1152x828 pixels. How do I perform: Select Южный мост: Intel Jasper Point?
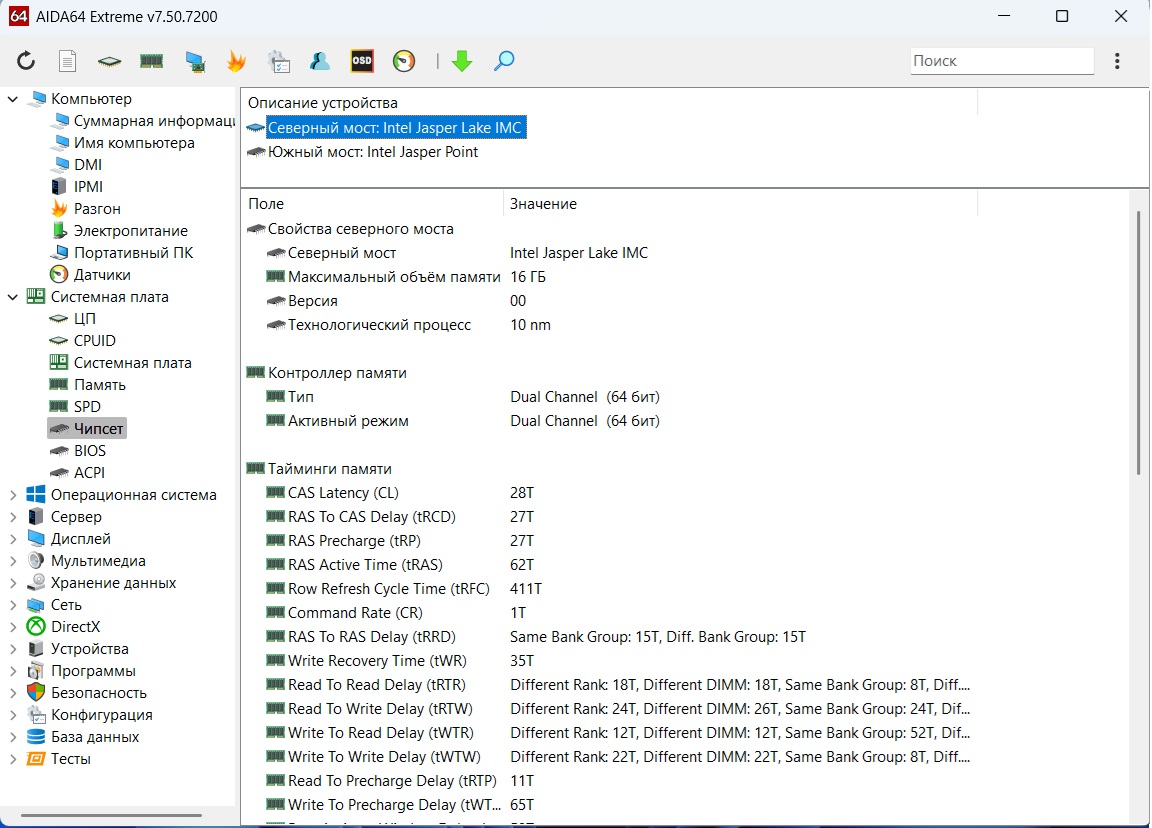point(372,152)
